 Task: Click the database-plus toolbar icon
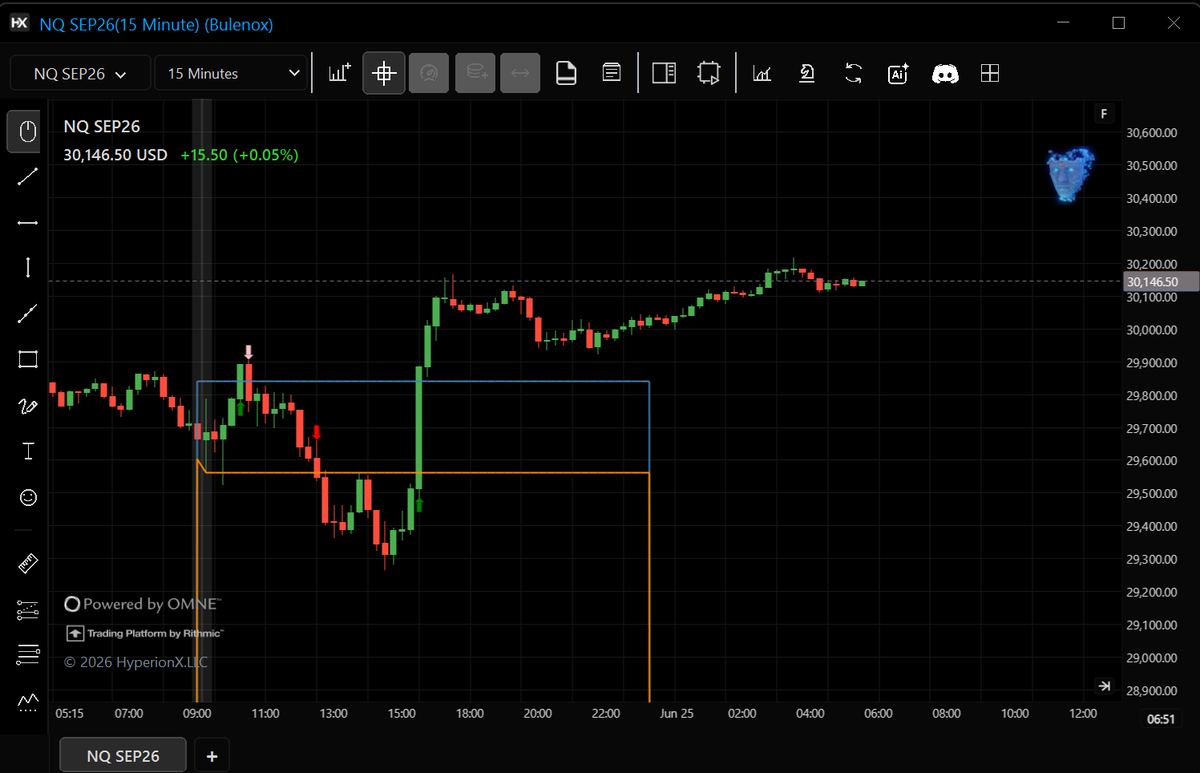click(x=475, y=73)
